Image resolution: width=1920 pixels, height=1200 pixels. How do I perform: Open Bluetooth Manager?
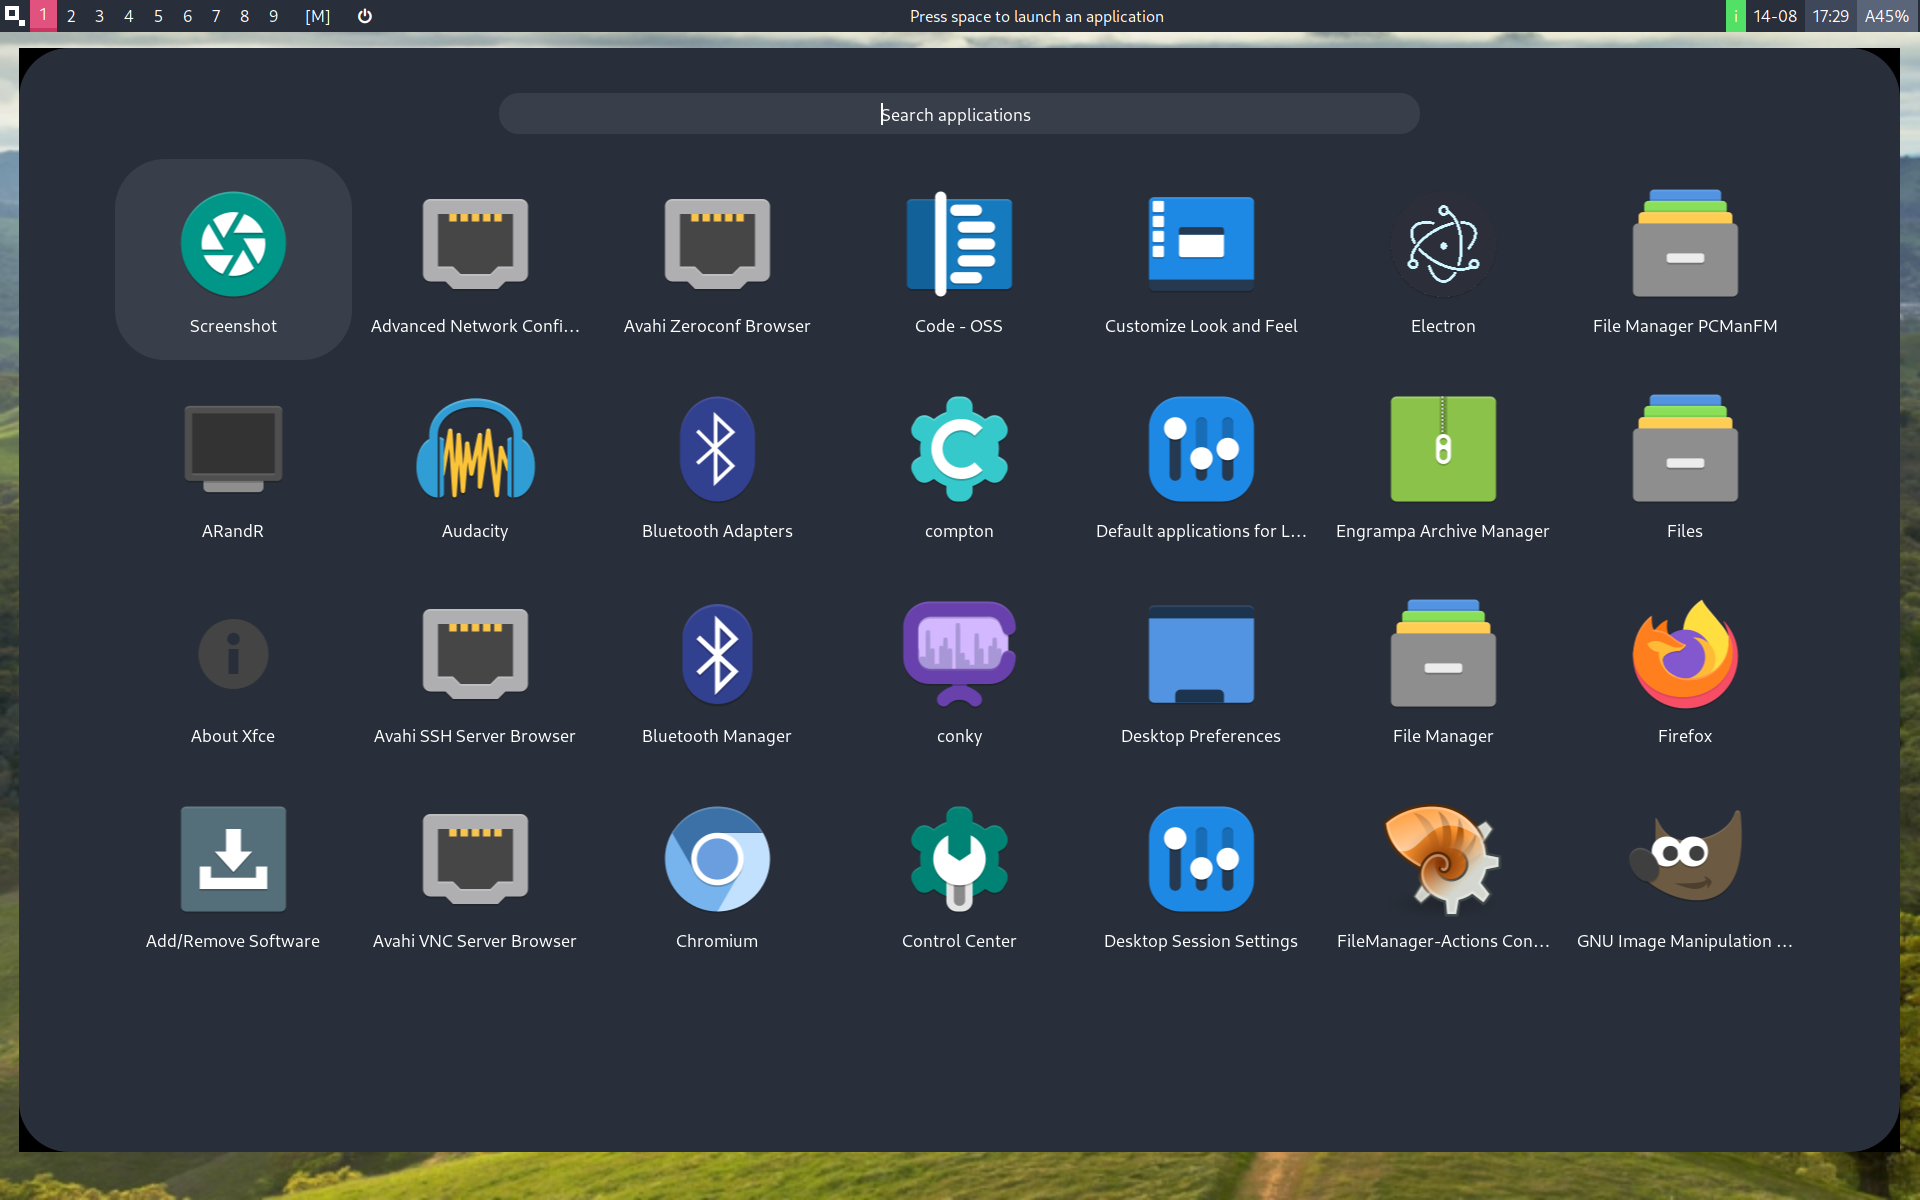[717, 670]
